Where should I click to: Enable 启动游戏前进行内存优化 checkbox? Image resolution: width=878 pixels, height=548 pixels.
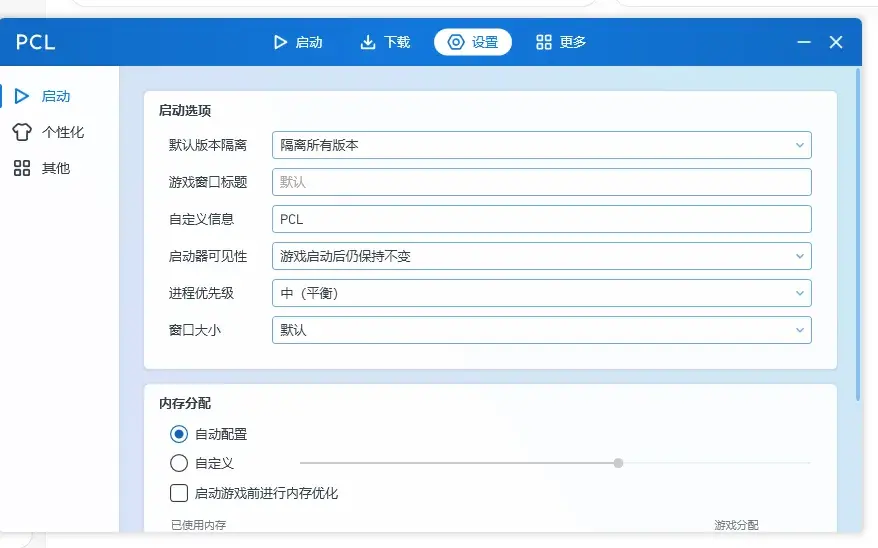[x=179, y=493]
